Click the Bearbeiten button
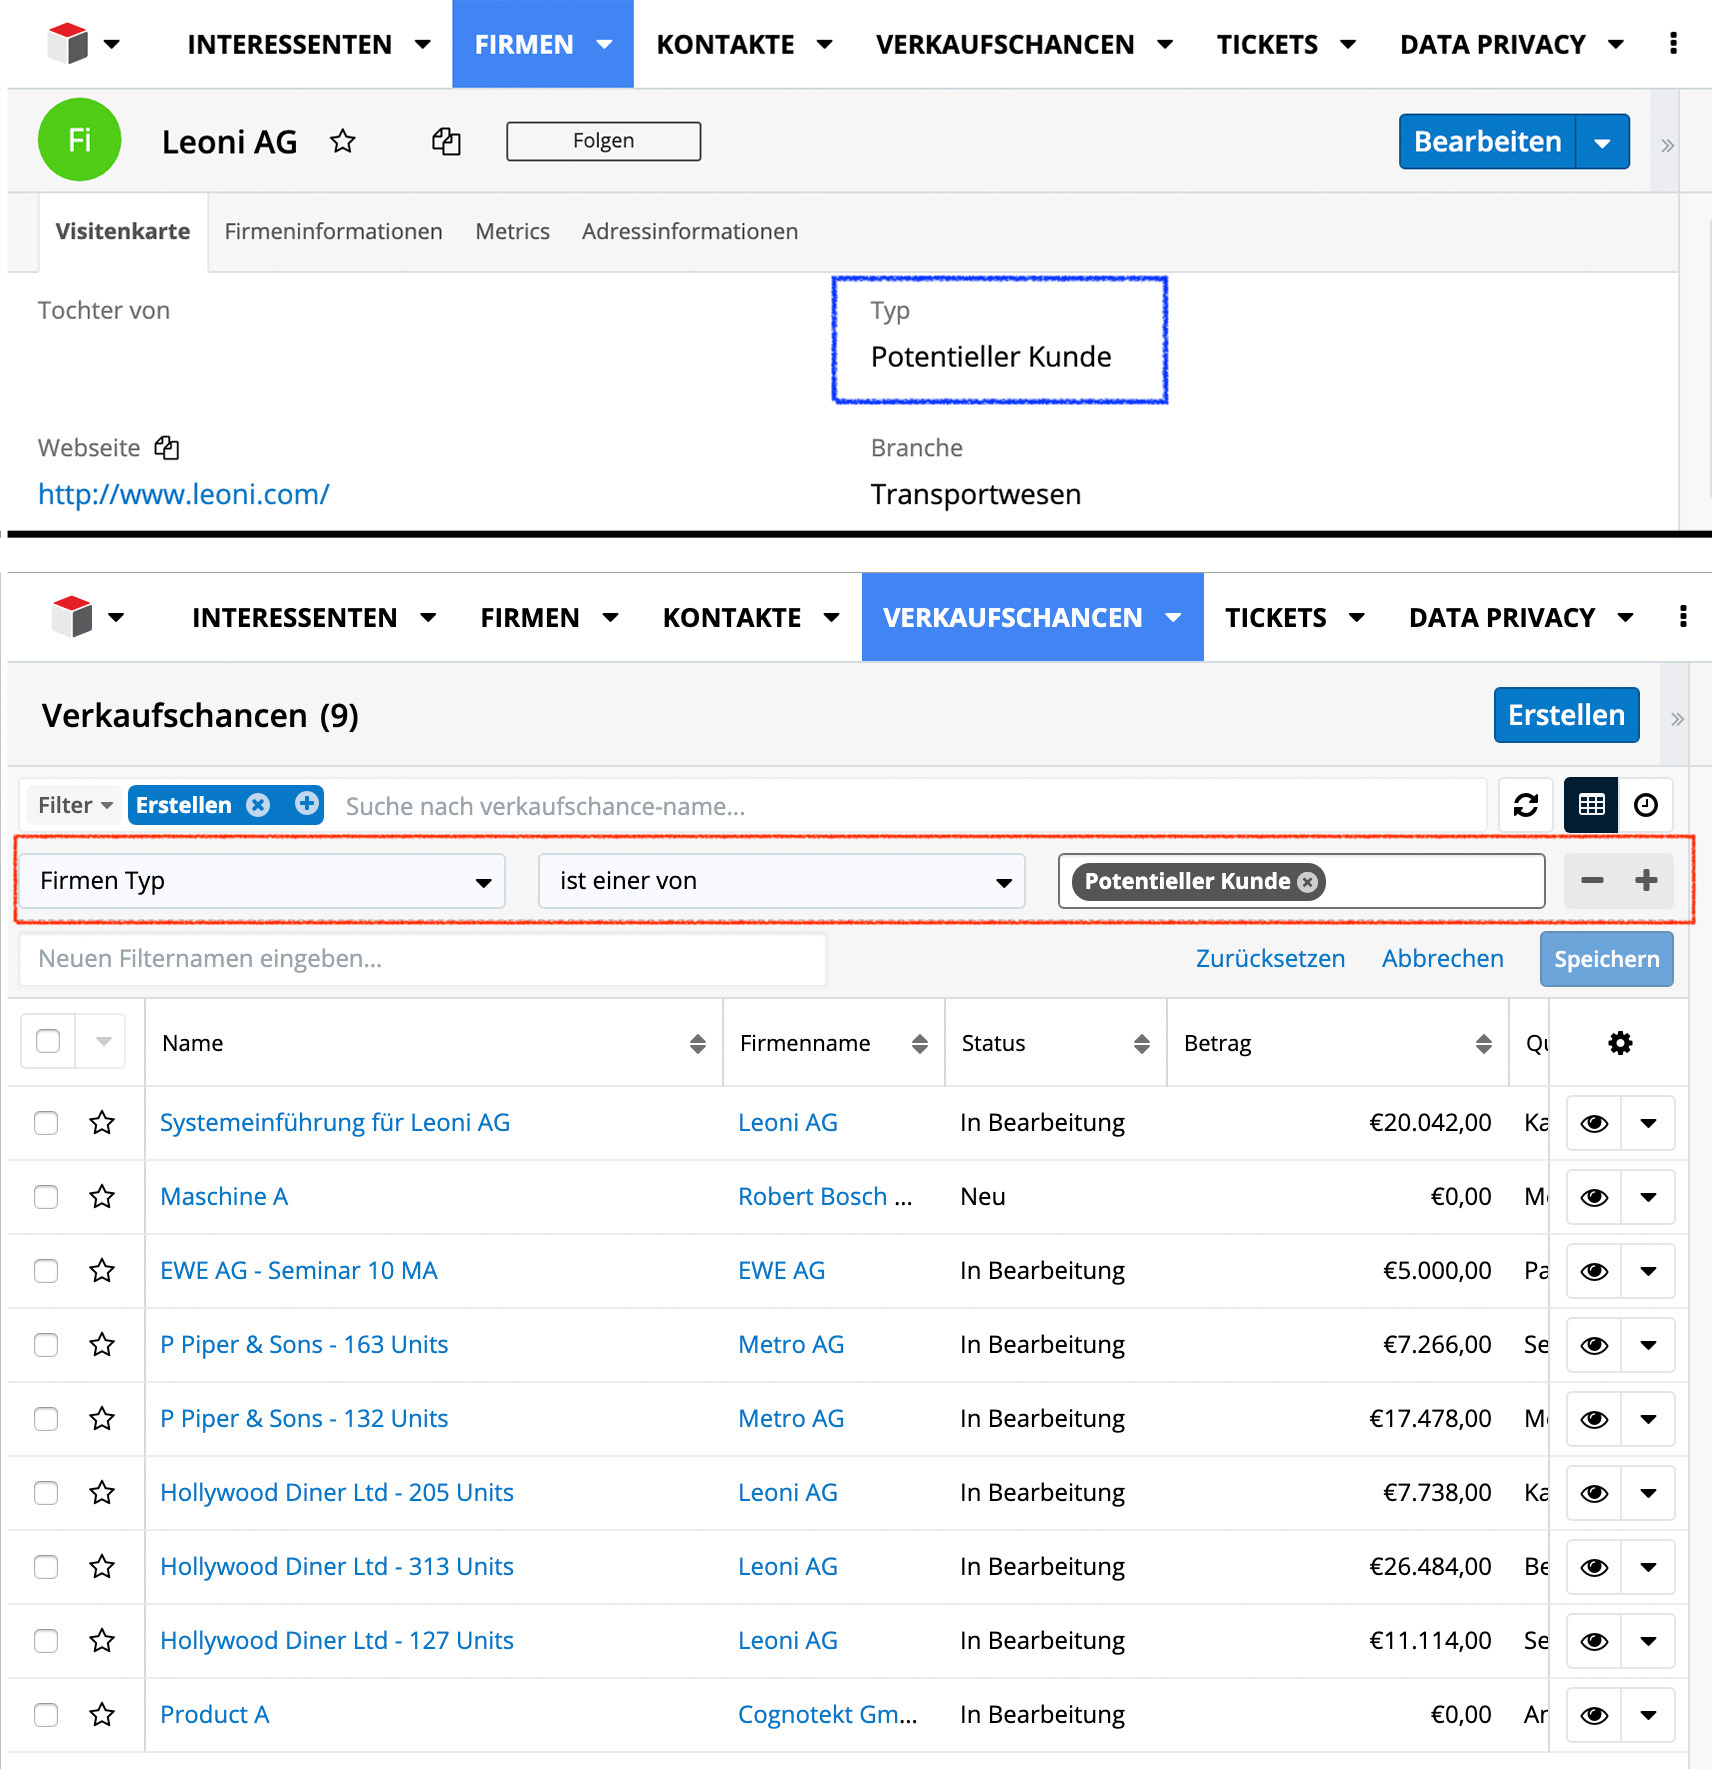1712x1769 pixels. 1487,142
